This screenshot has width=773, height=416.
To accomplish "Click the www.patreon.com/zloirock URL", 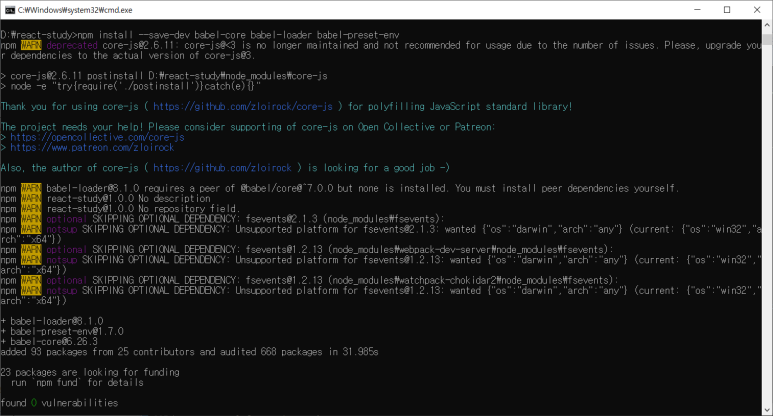I will click(x=92, y=147).
